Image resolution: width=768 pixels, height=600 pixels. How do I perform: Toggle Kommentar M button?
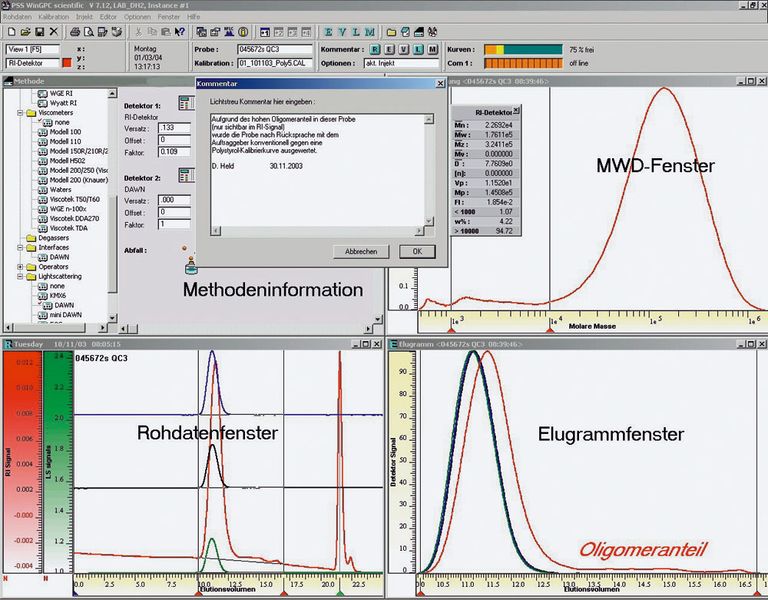432,49
